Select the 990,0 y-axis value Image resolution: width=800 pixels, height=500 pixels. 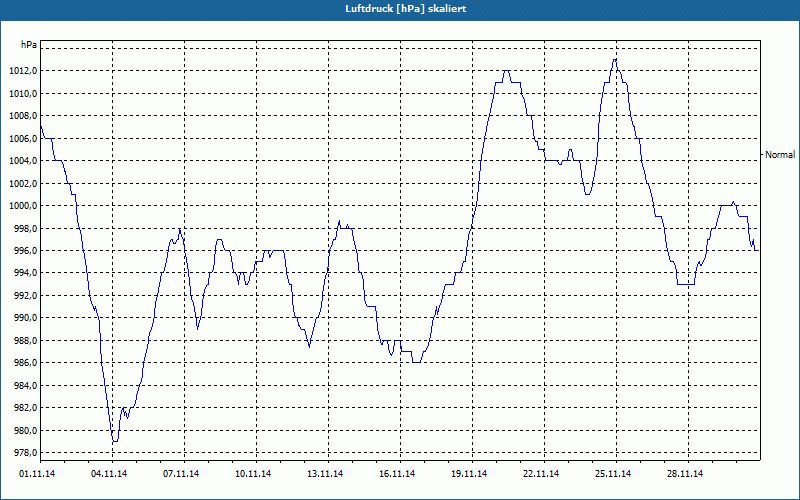point(26,318)
